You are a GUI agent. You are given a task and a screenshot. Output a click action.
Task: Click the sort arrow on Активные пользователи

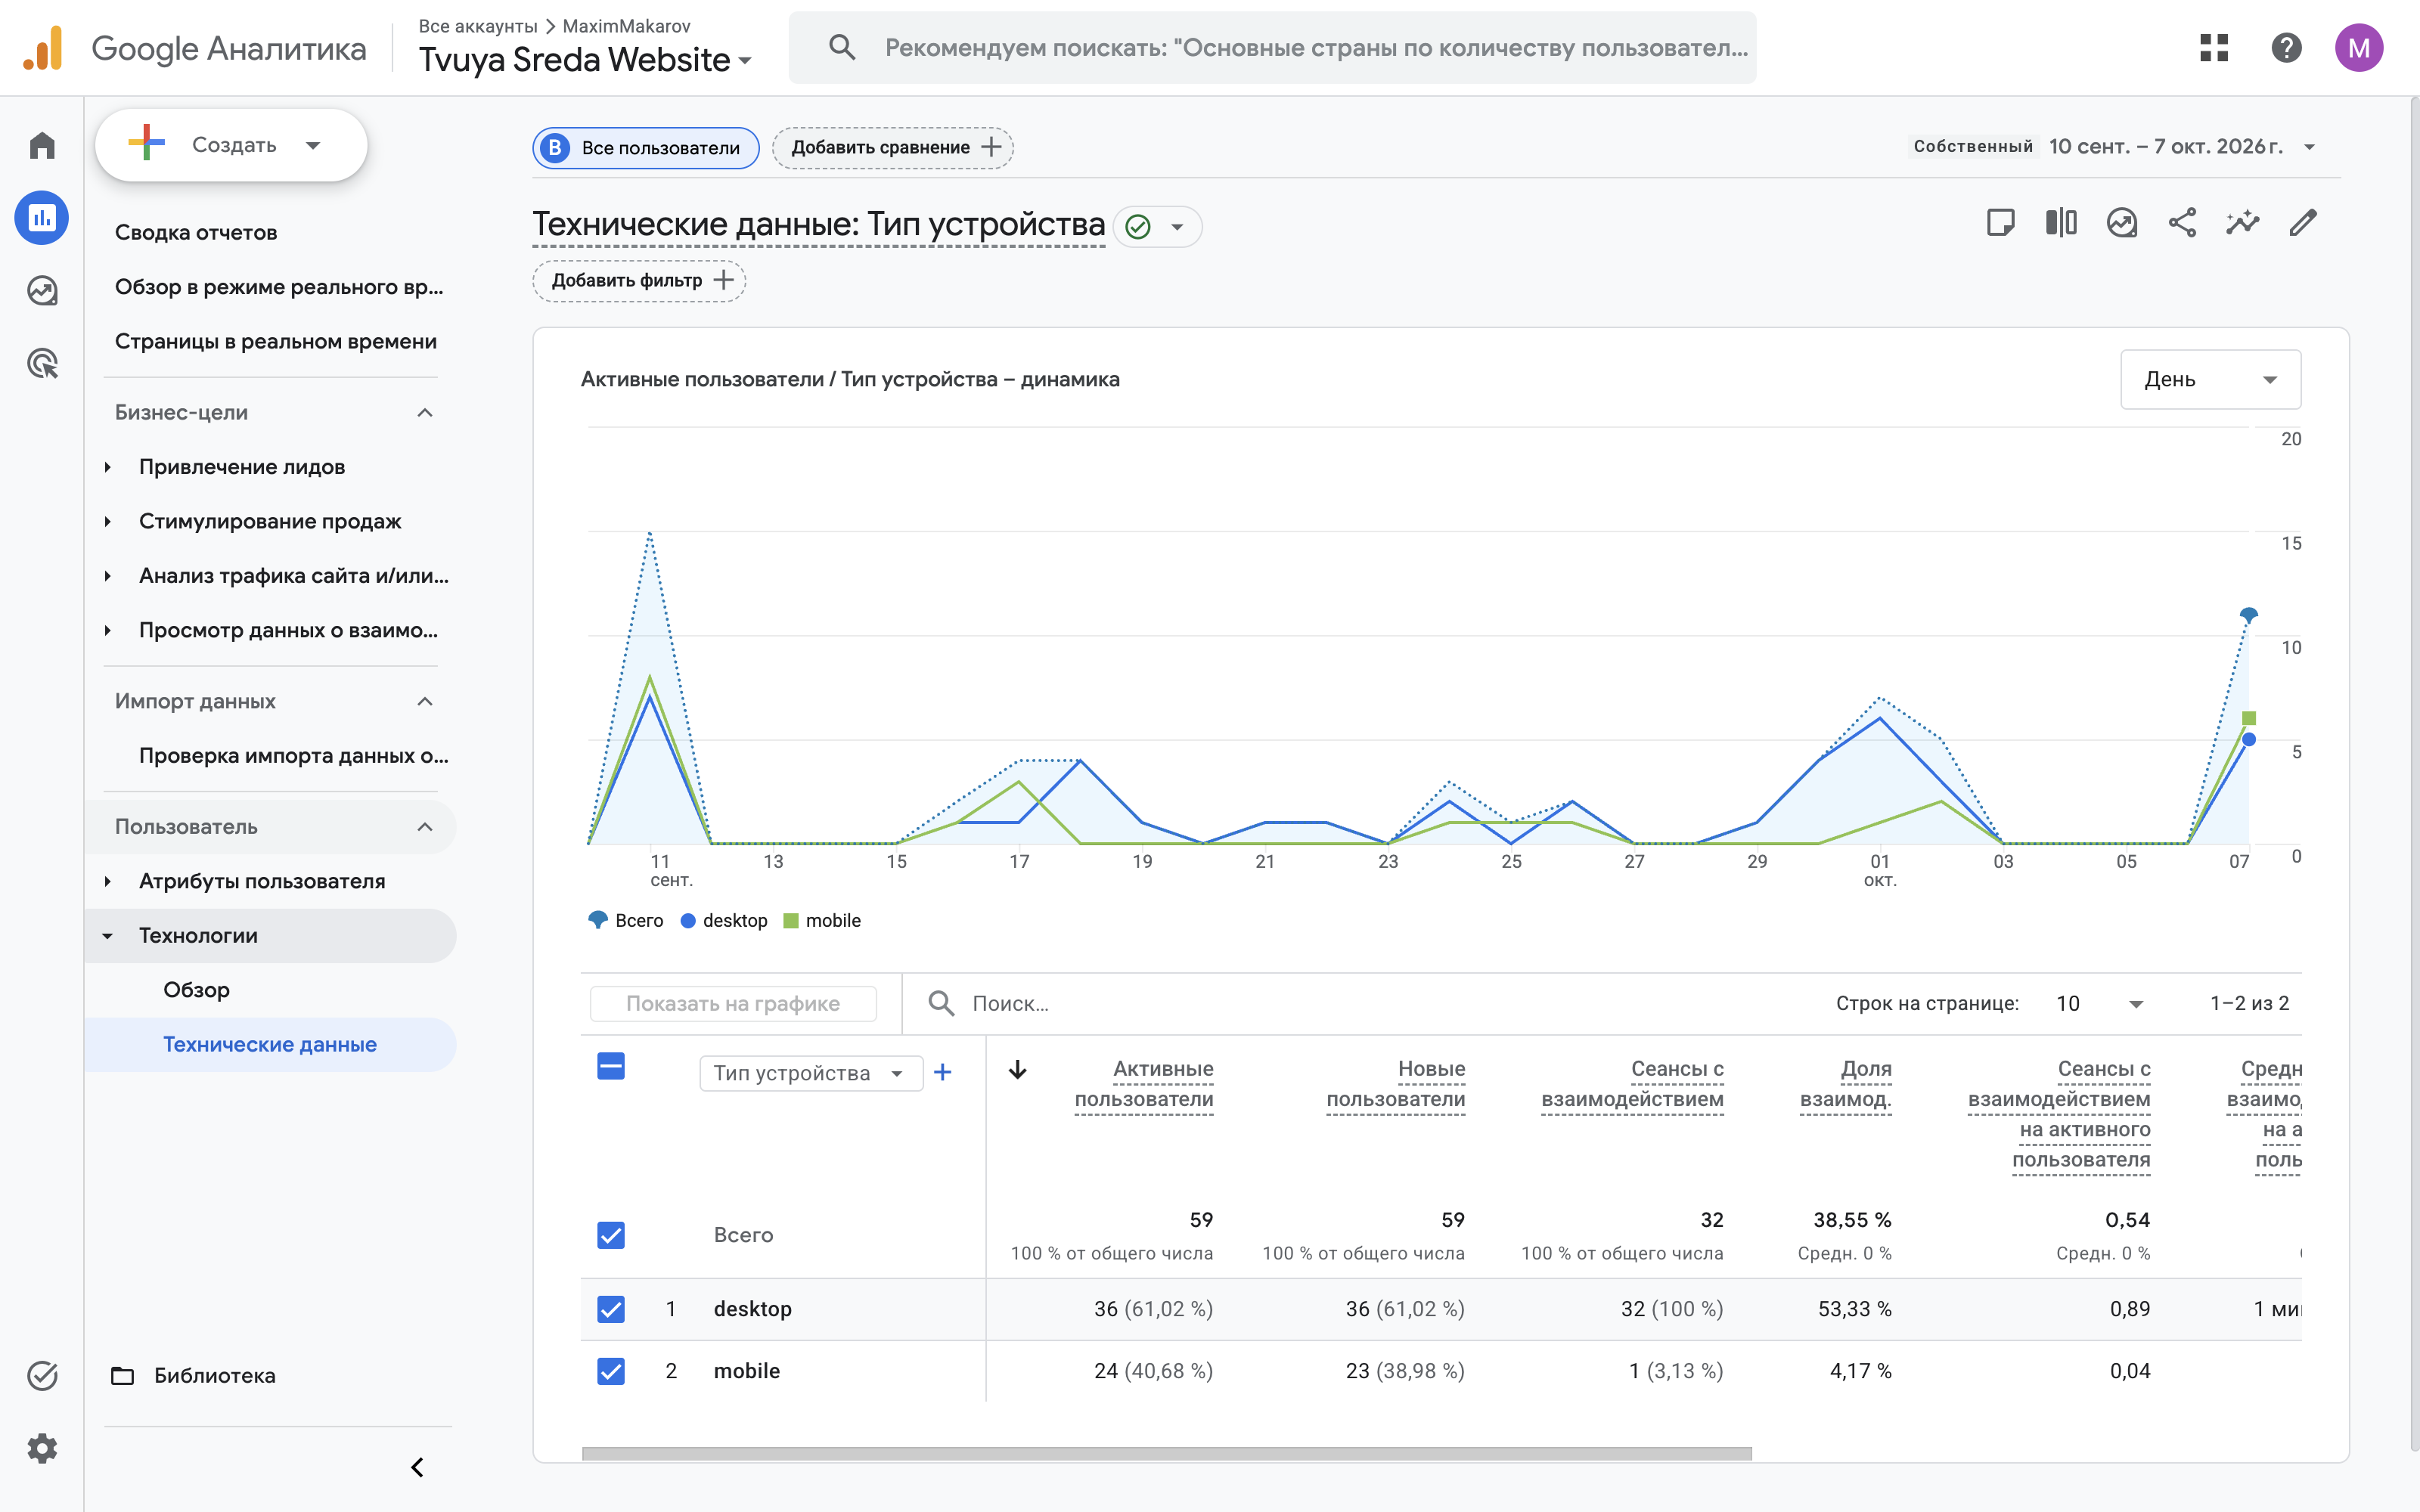coord(1017,1070)
